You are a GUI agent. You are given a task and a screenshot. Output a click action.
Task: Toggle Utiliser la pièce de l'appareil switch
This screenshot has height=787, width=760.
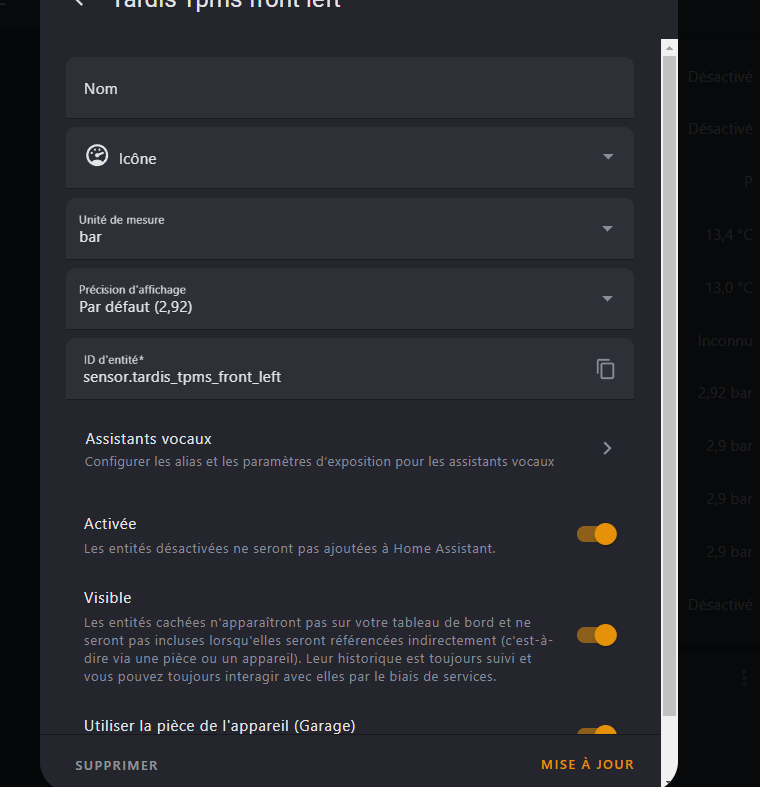[x=597, y=731]
